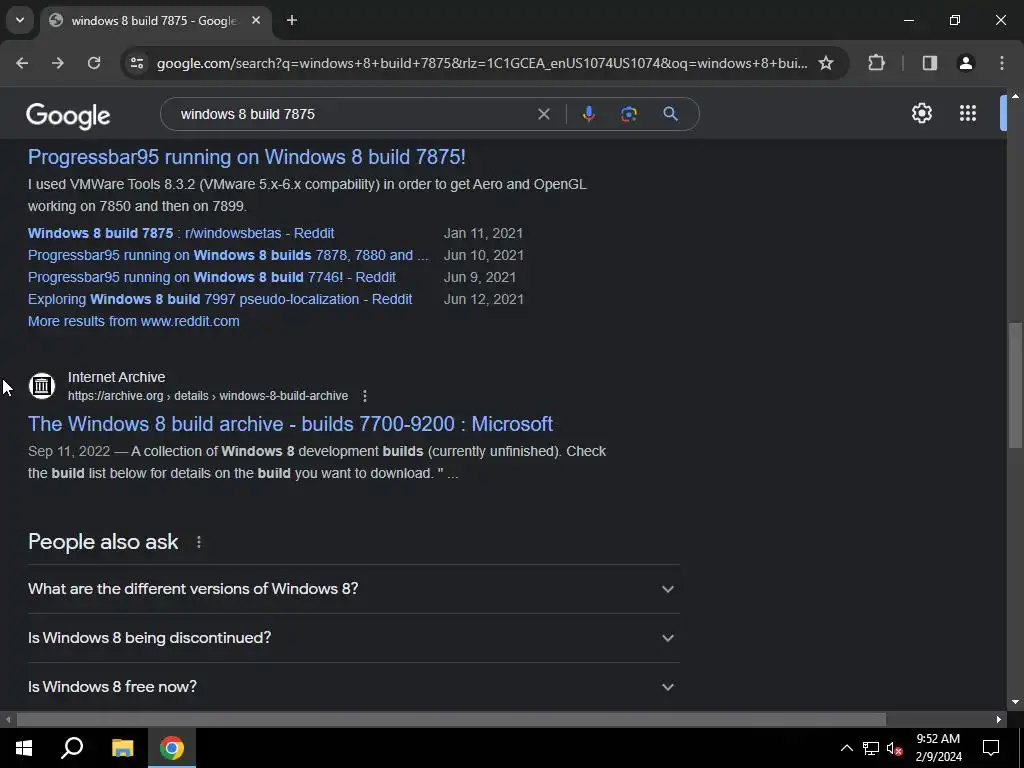Open Chrome side panel
This screenshot has height=768, width=1024.
click(930, 63)
